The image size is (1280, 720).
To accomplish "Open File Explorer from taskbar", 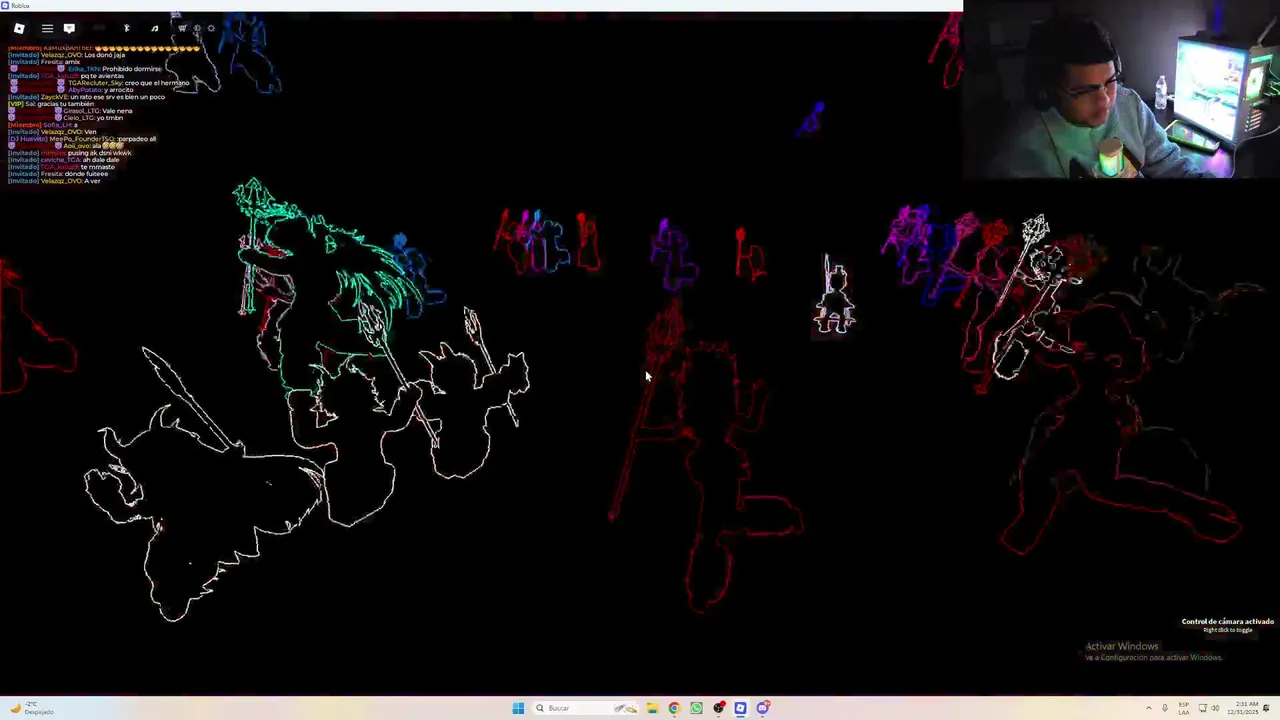I will (652, 708).
